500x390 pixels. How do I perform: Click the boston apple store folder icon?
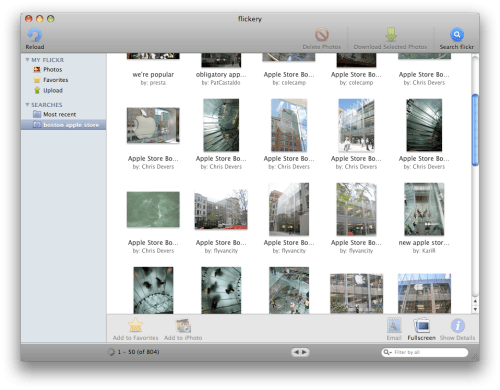[37, 125]
